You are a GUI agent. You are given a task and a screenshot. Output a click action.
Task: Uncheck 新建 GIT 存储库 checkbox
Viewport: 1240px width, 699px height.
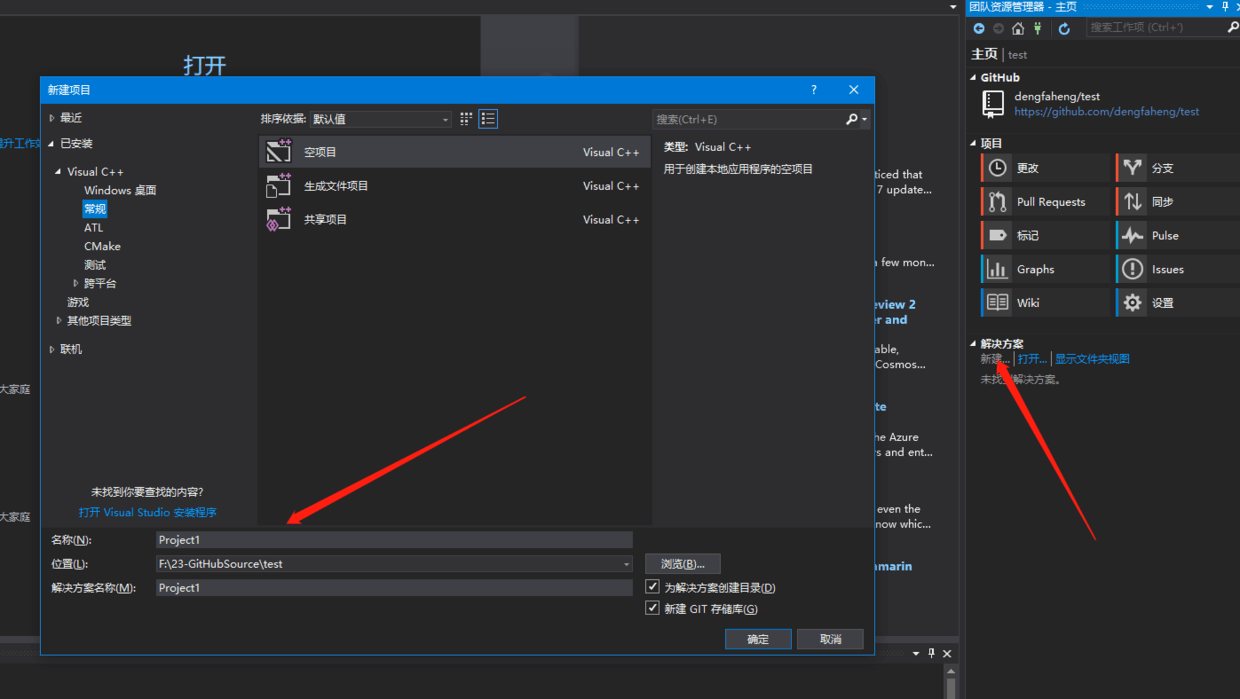pos(652,608)
